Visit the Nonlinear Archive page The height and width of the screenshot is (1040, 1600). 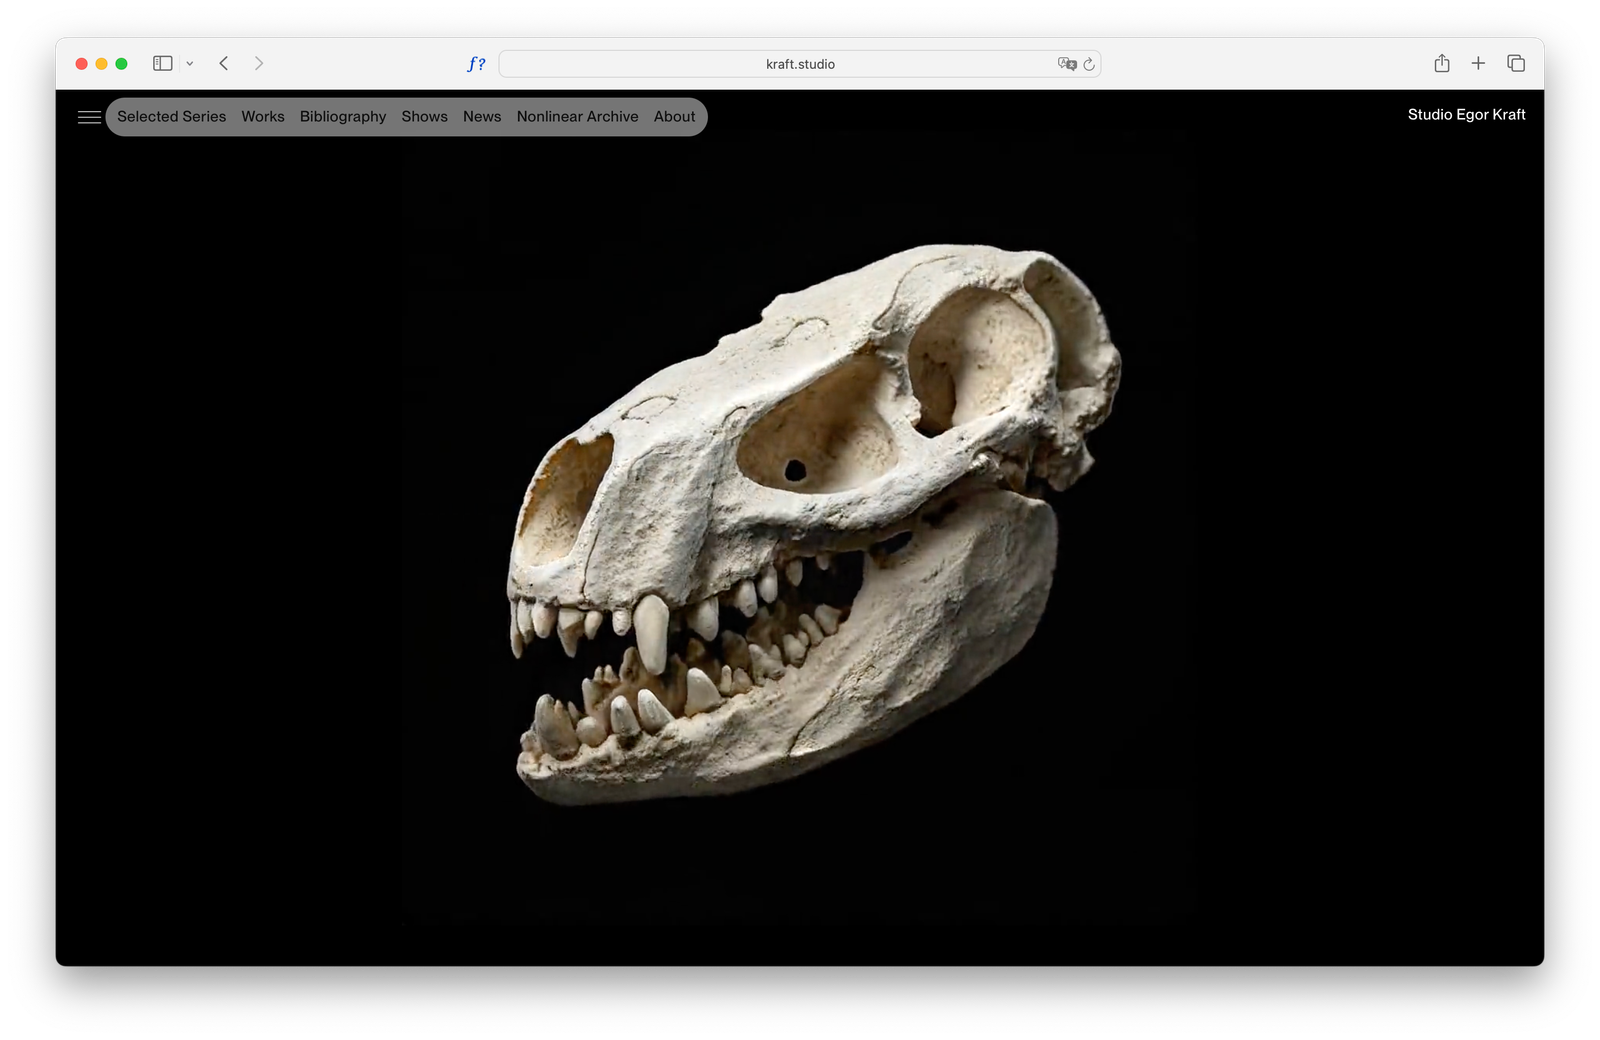coord(577,117)
